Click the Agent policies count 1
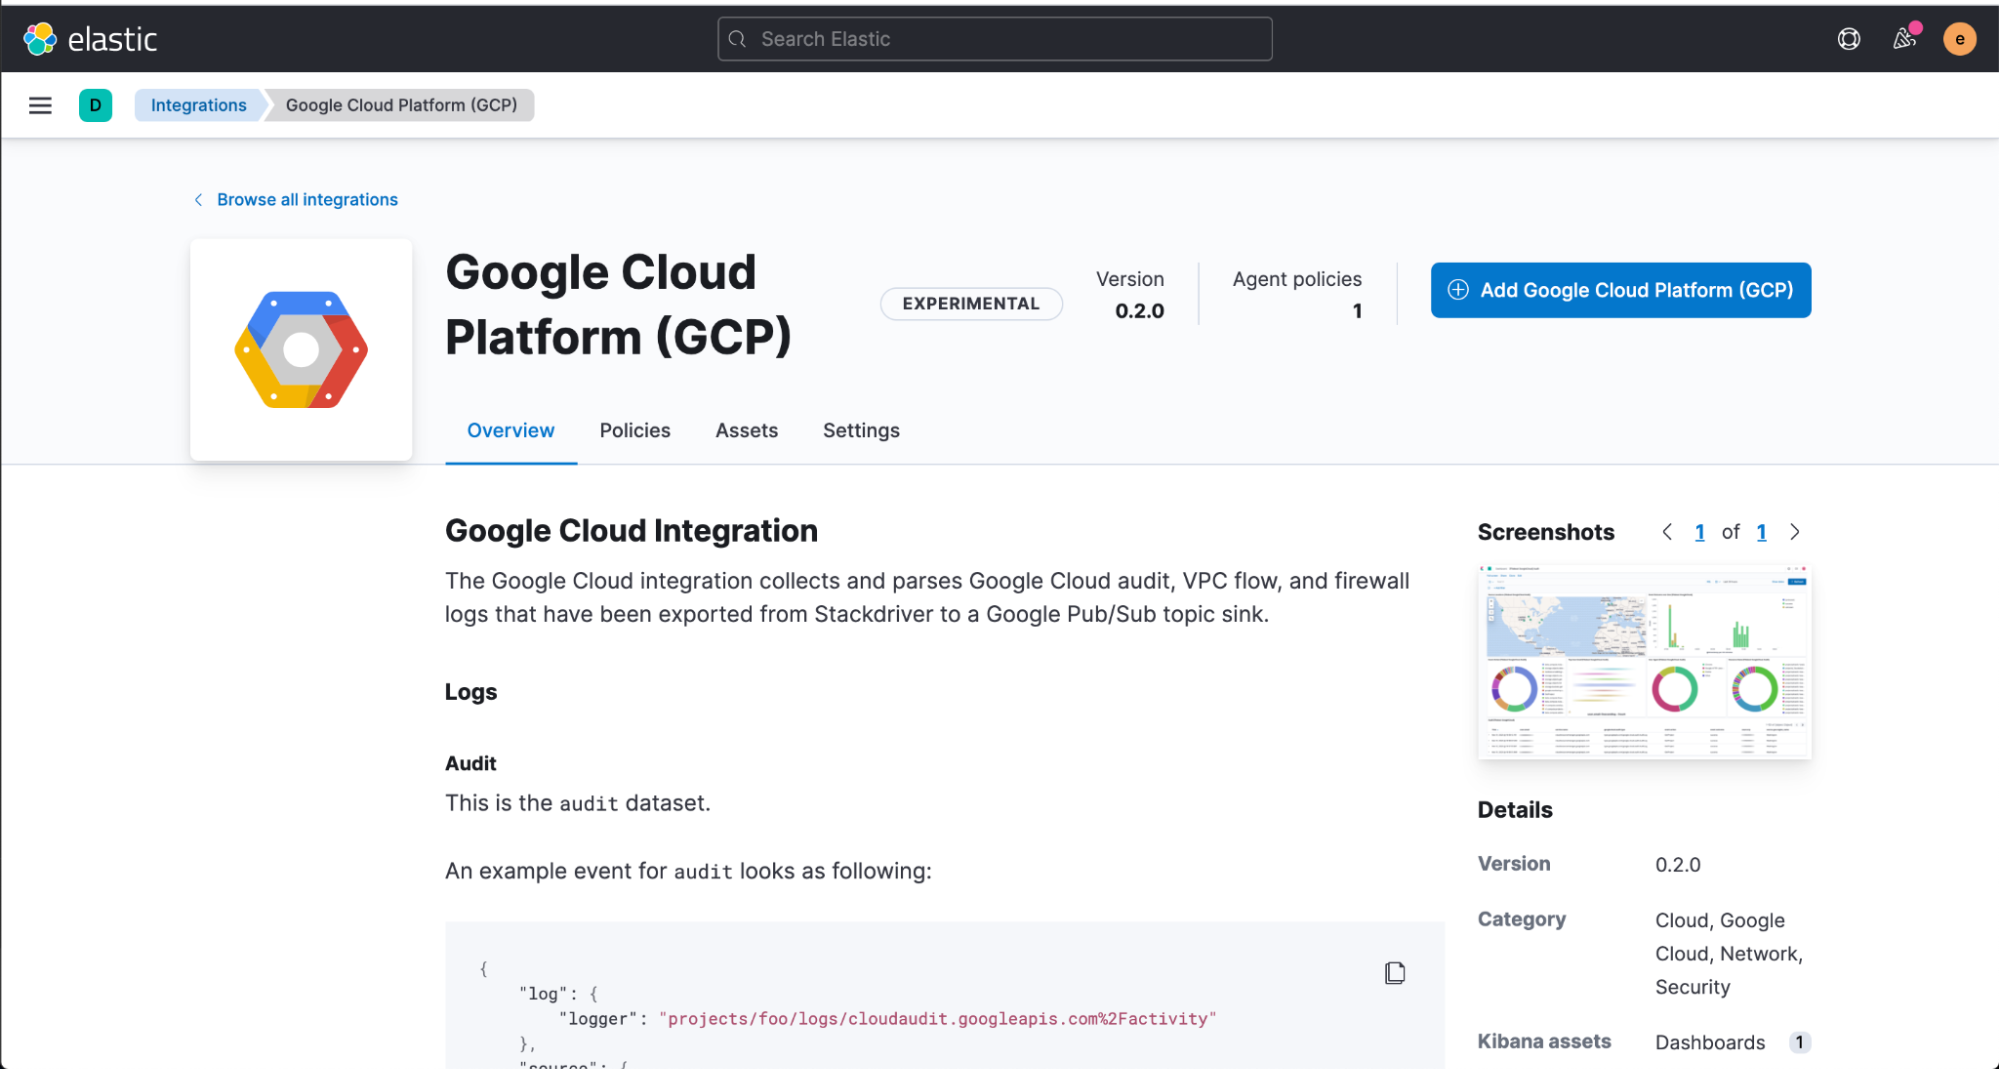The width and height of the screenshot is (1999, 1069). click(1357, 311)
